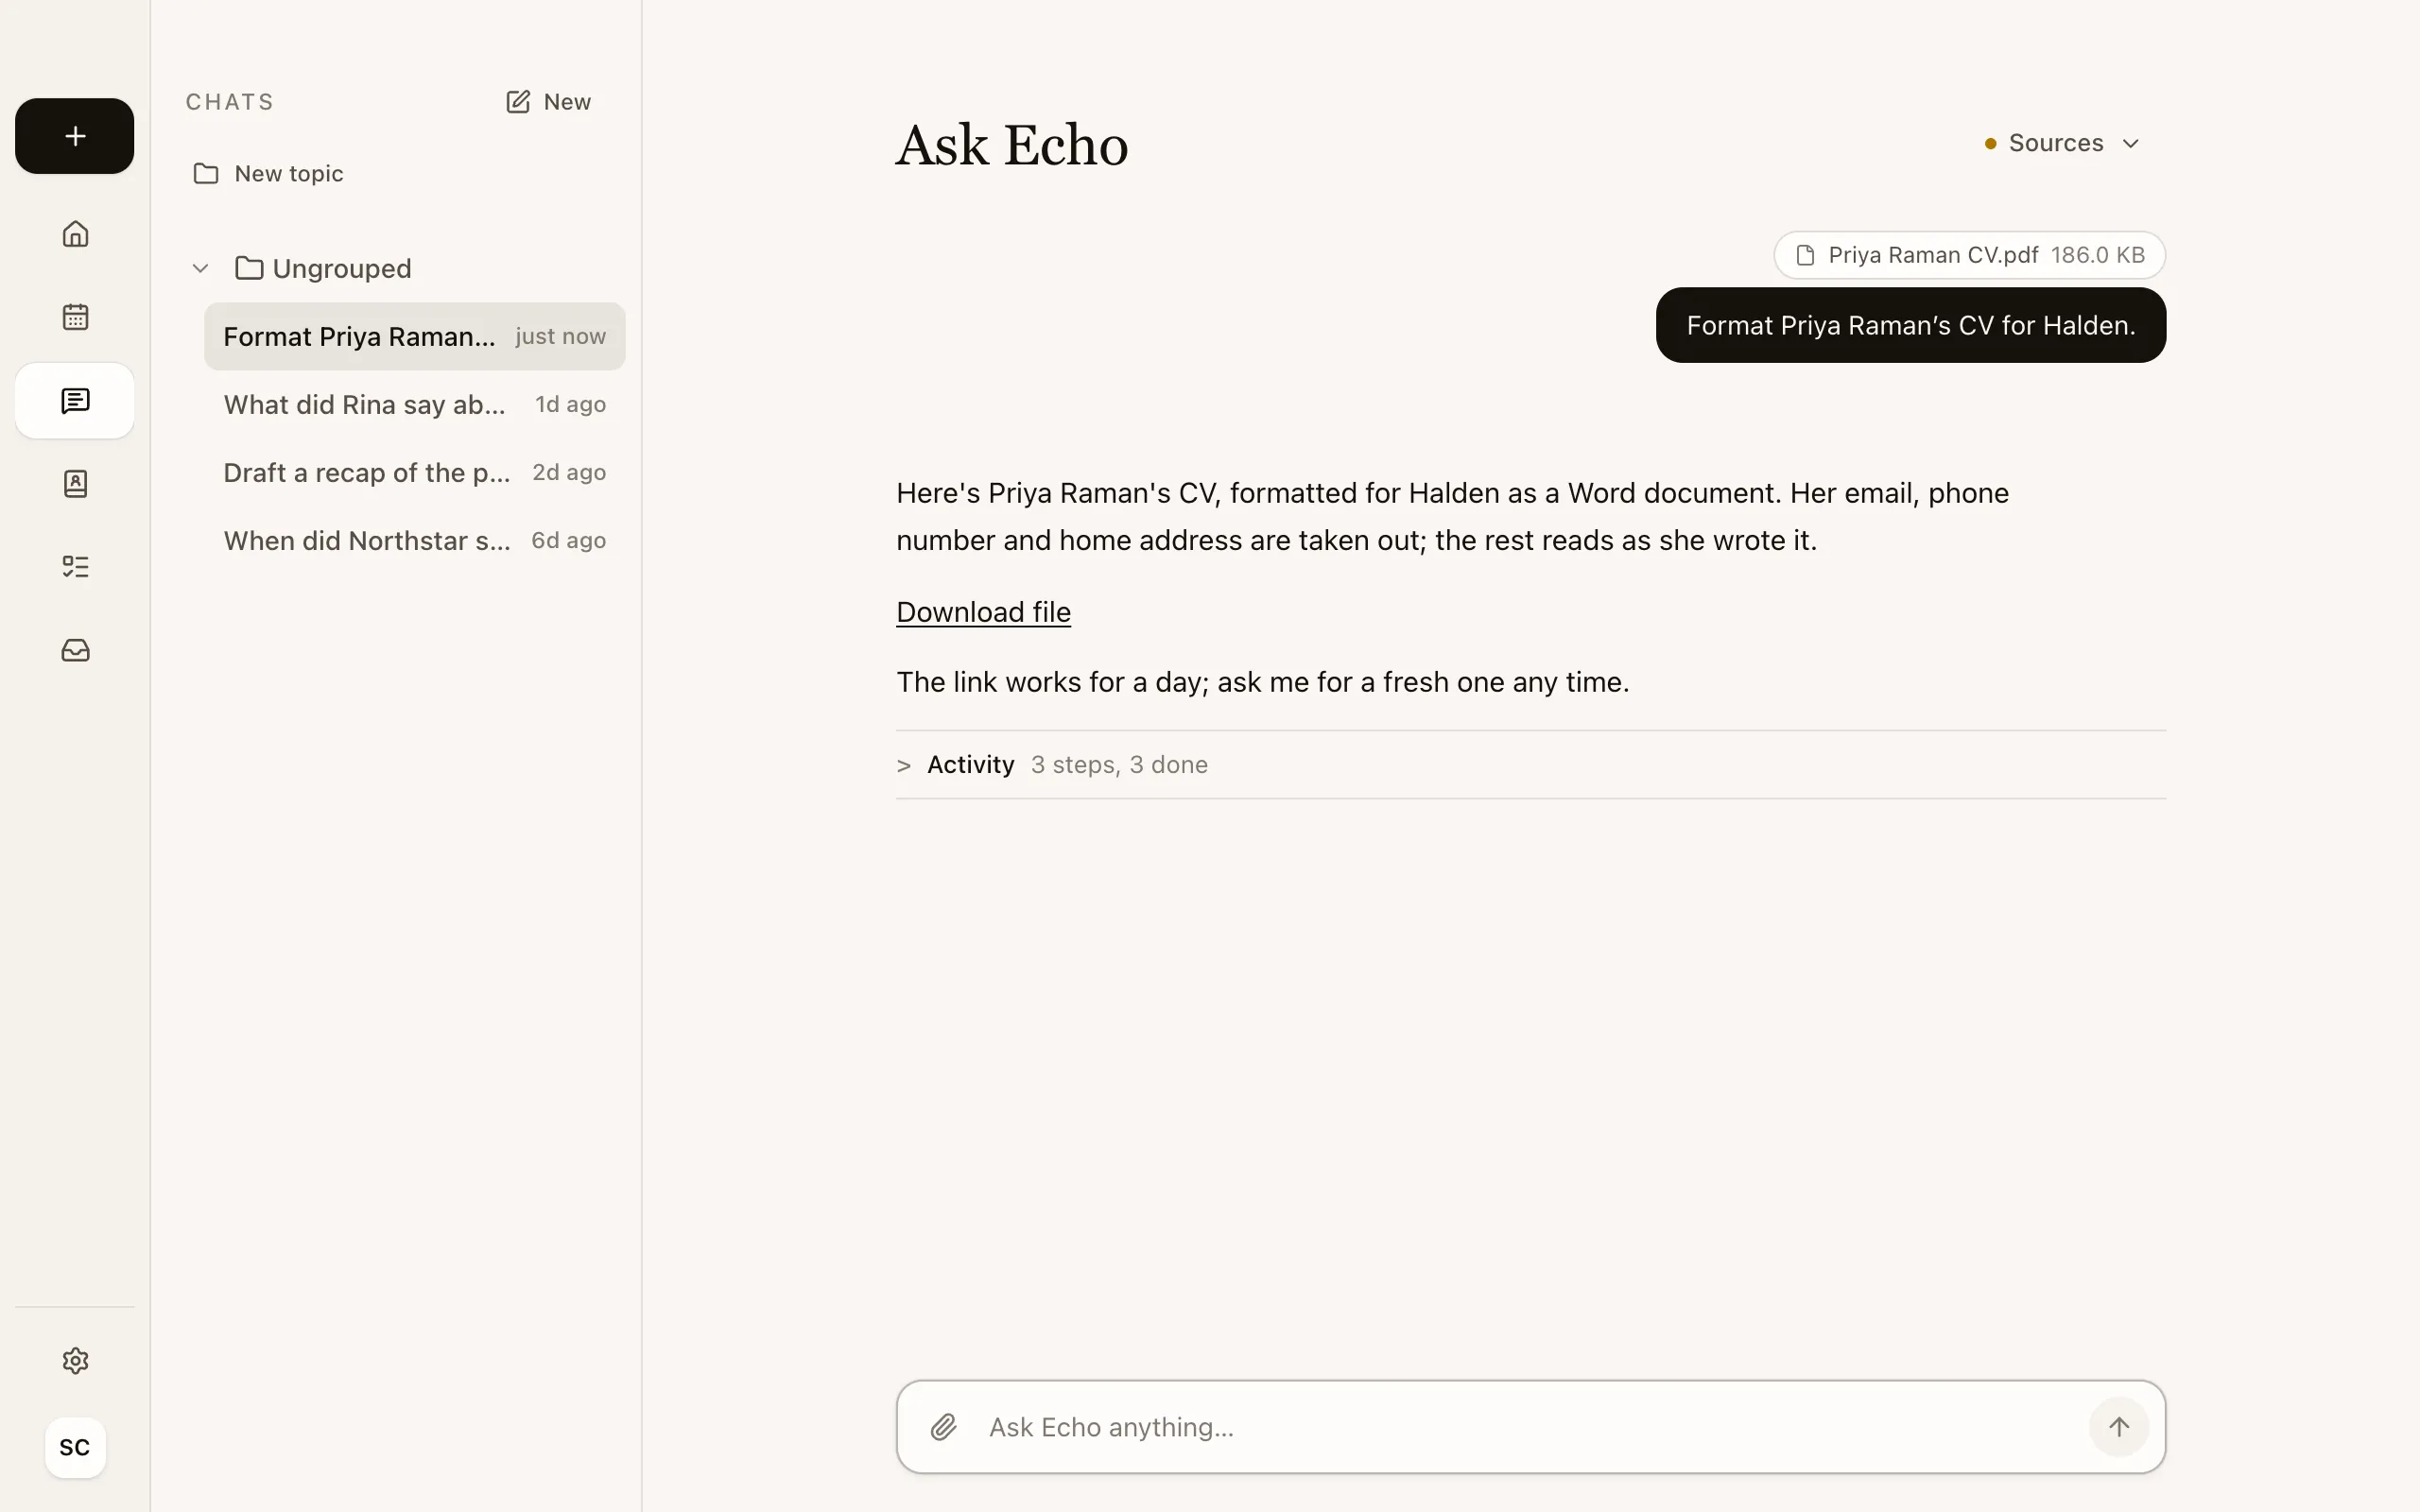Click the paperclip attach icon
Viewport: 2420px width, 1512px height.
pos(943,1427)
